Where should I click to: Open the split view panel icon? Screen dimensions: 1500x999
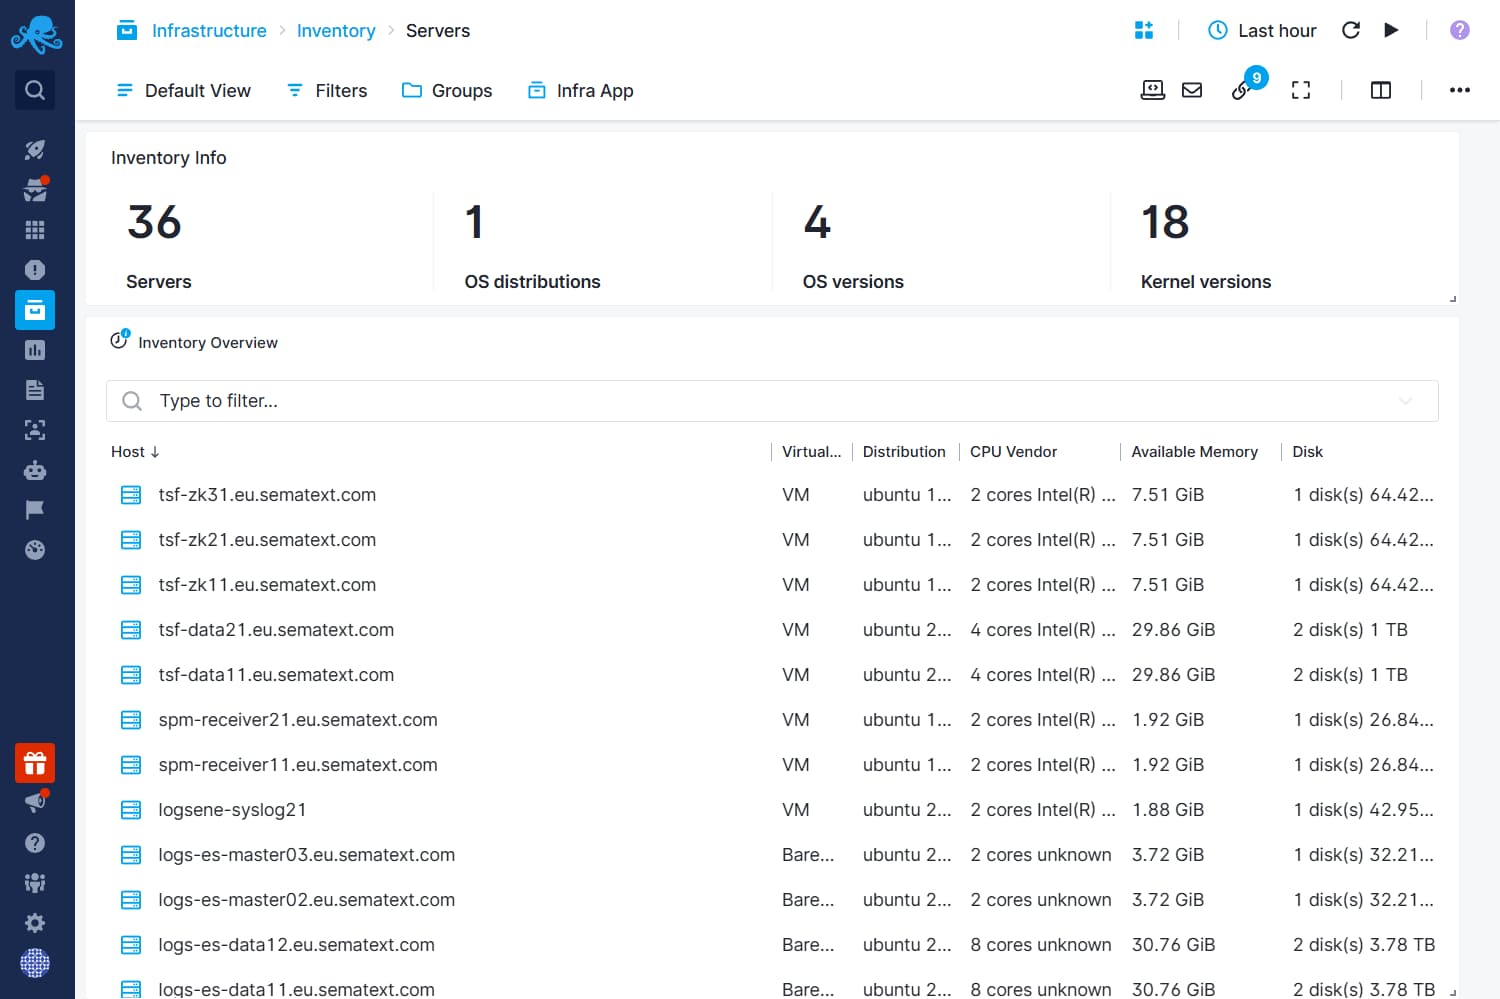pyautogui.click(x=1380, y=89)
